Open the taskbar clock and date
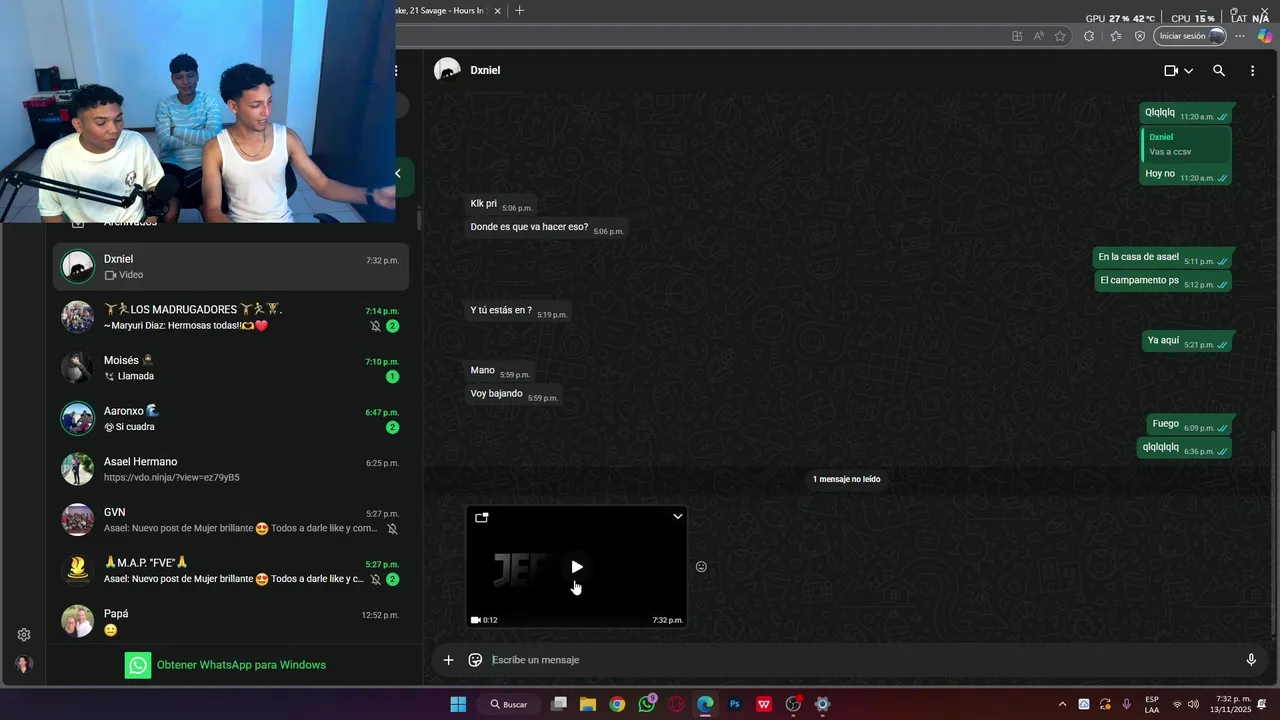The height and width of the screenshot is (720, 1280). (x=1233, y=704)
